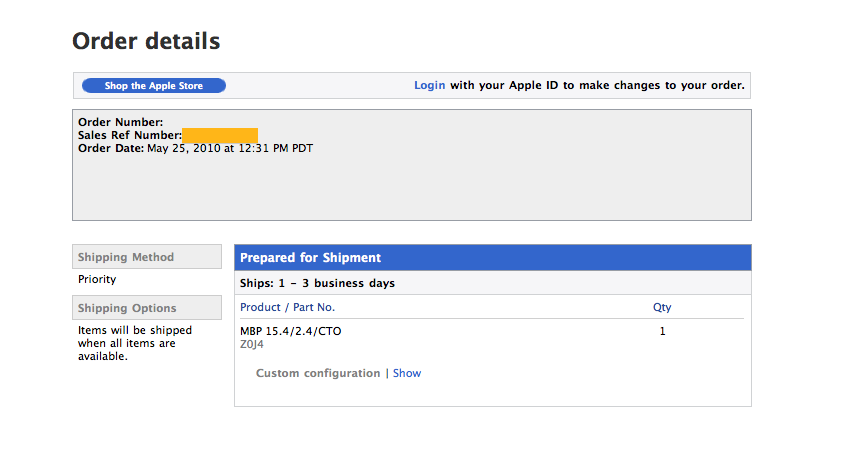Click the items will be shipped note
Screen dimensions: 860x460
[135, 343]
